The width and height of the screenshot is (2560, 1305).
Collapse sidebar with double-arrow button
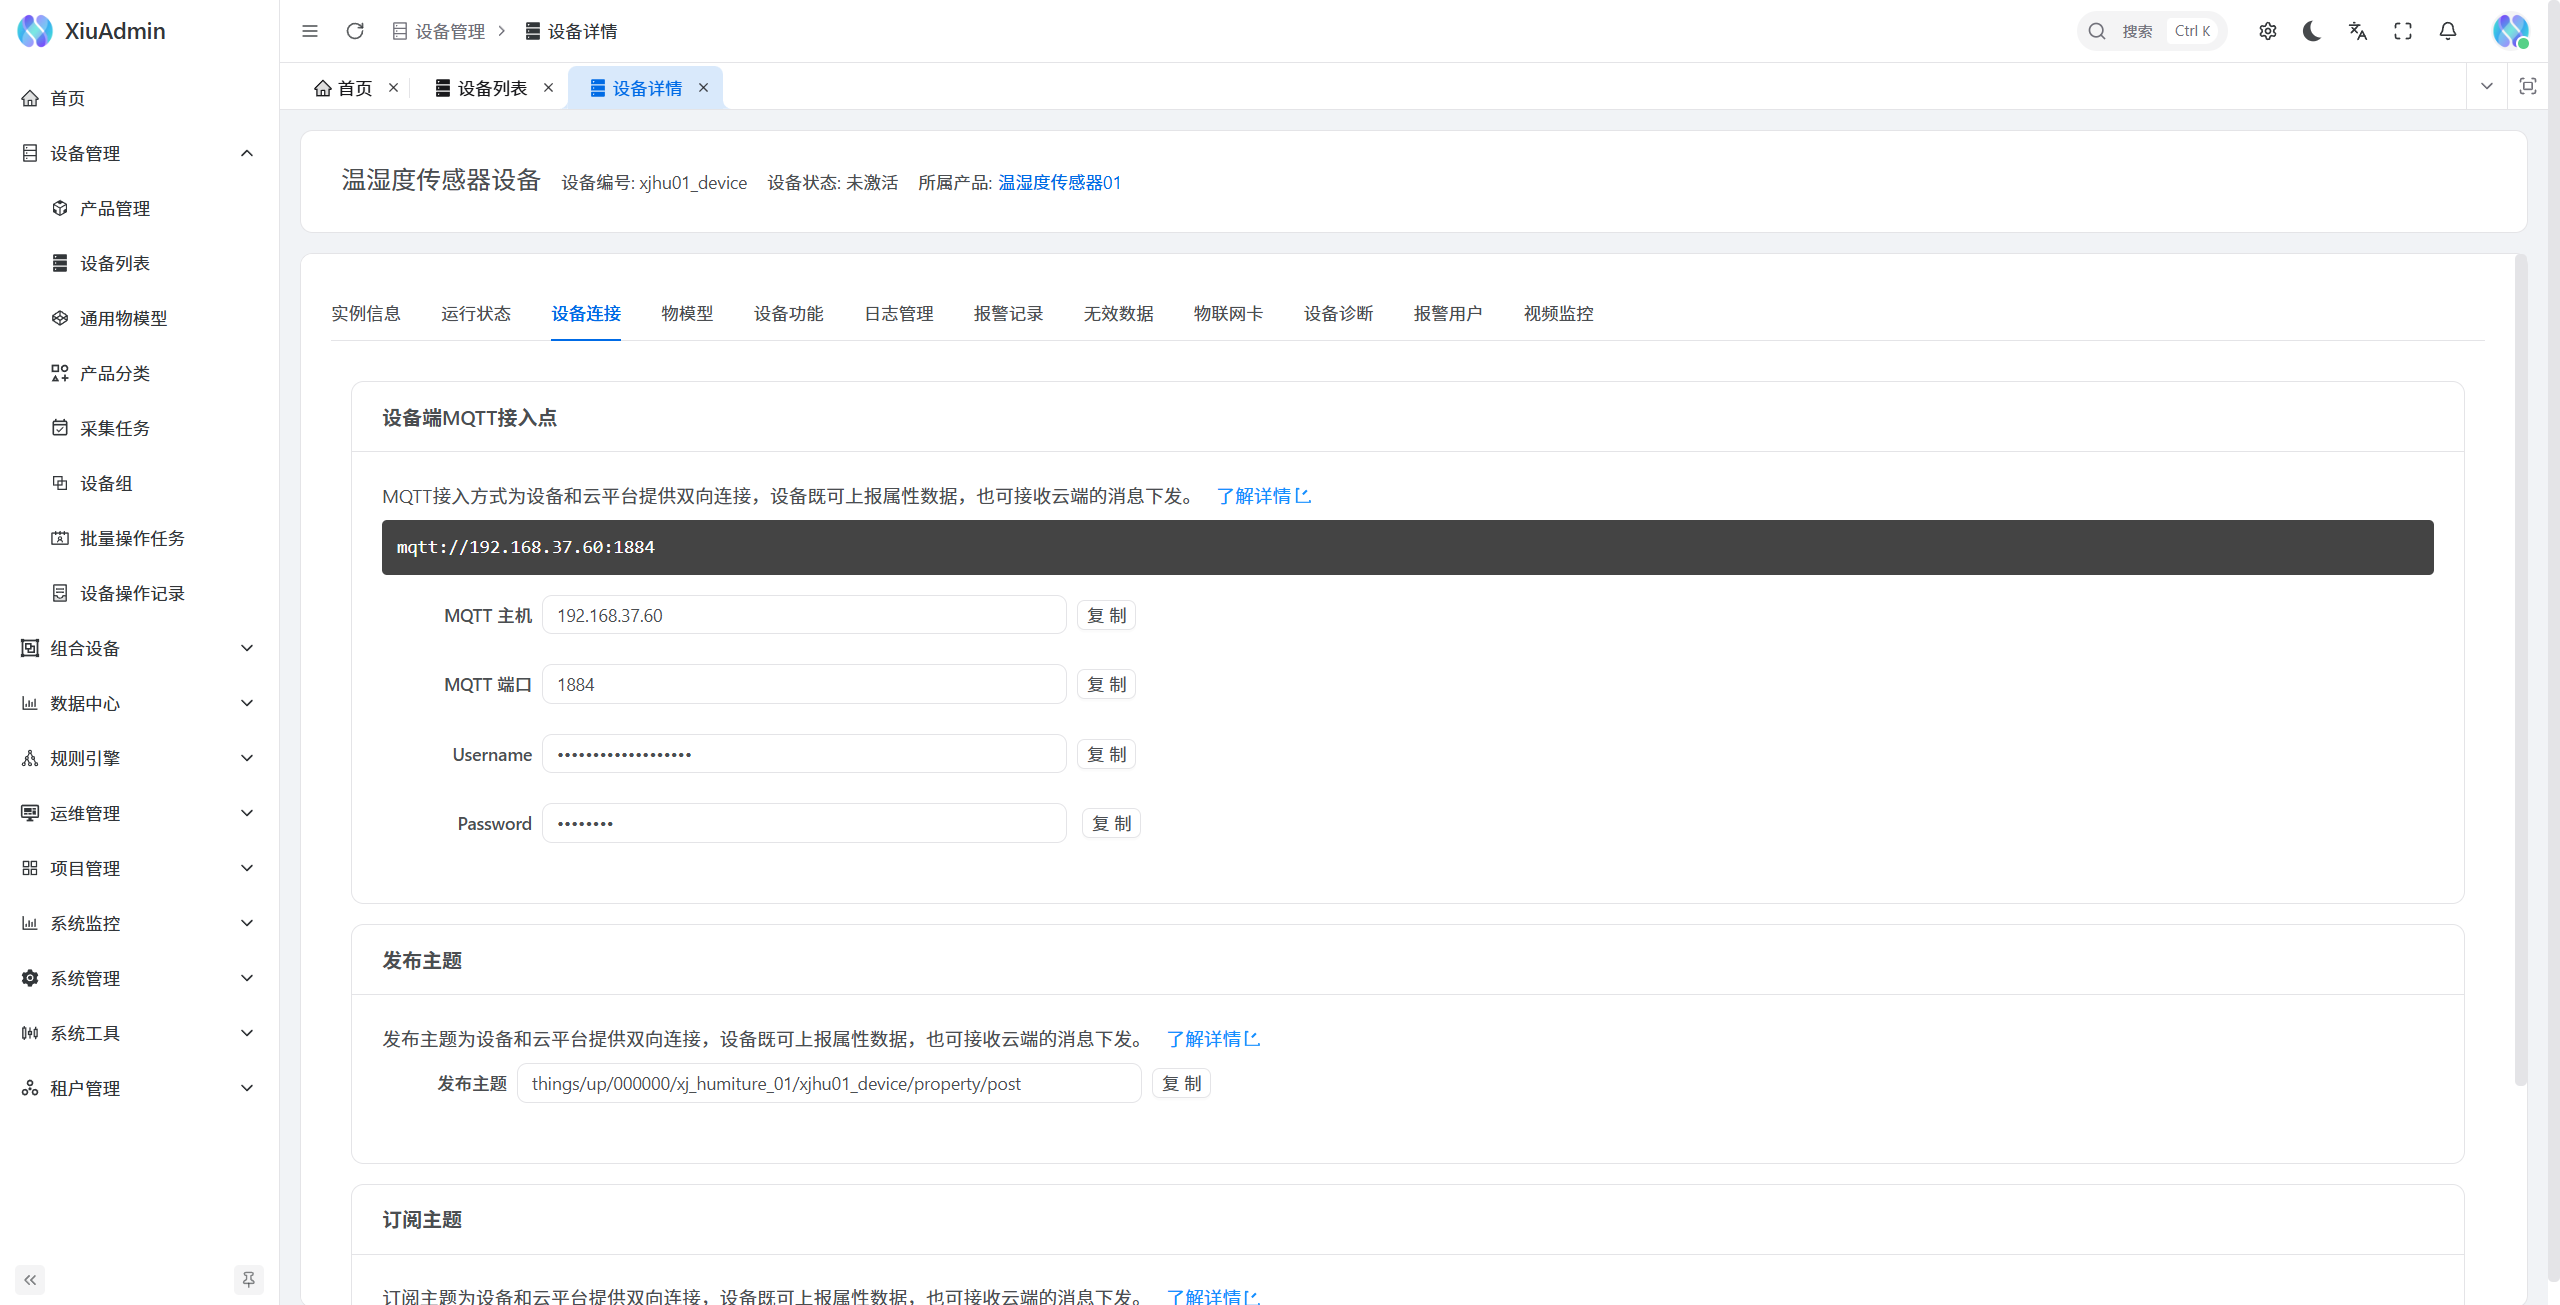(30, 1279)
